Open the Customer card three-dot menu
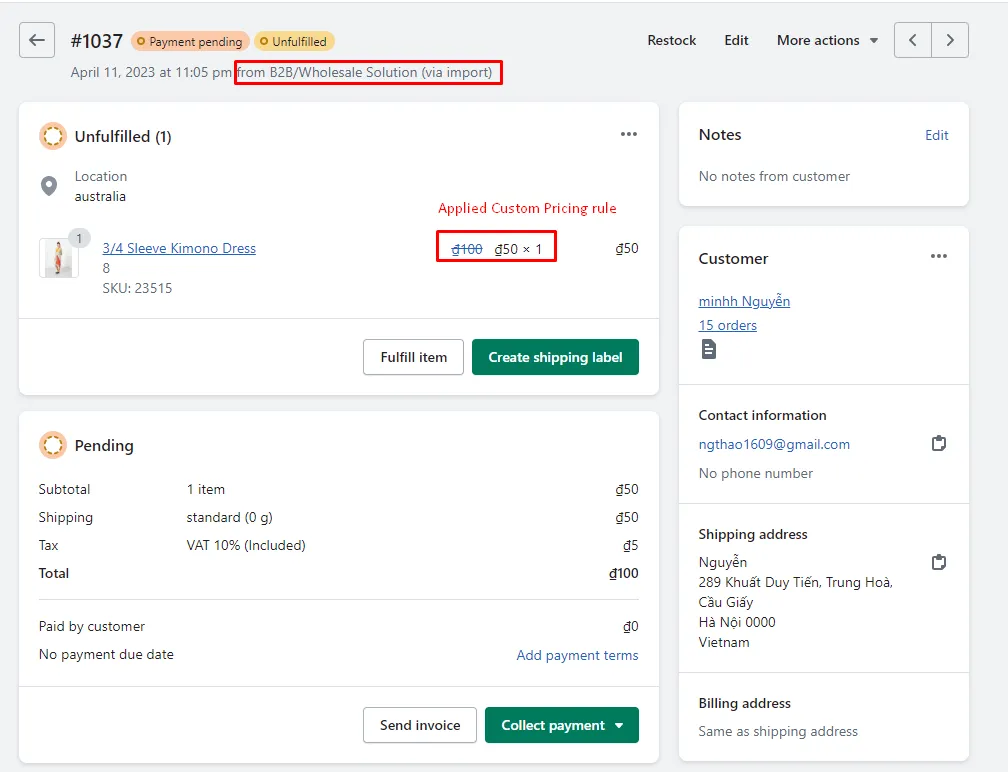 pyautogui.click(x=939, y=256)
